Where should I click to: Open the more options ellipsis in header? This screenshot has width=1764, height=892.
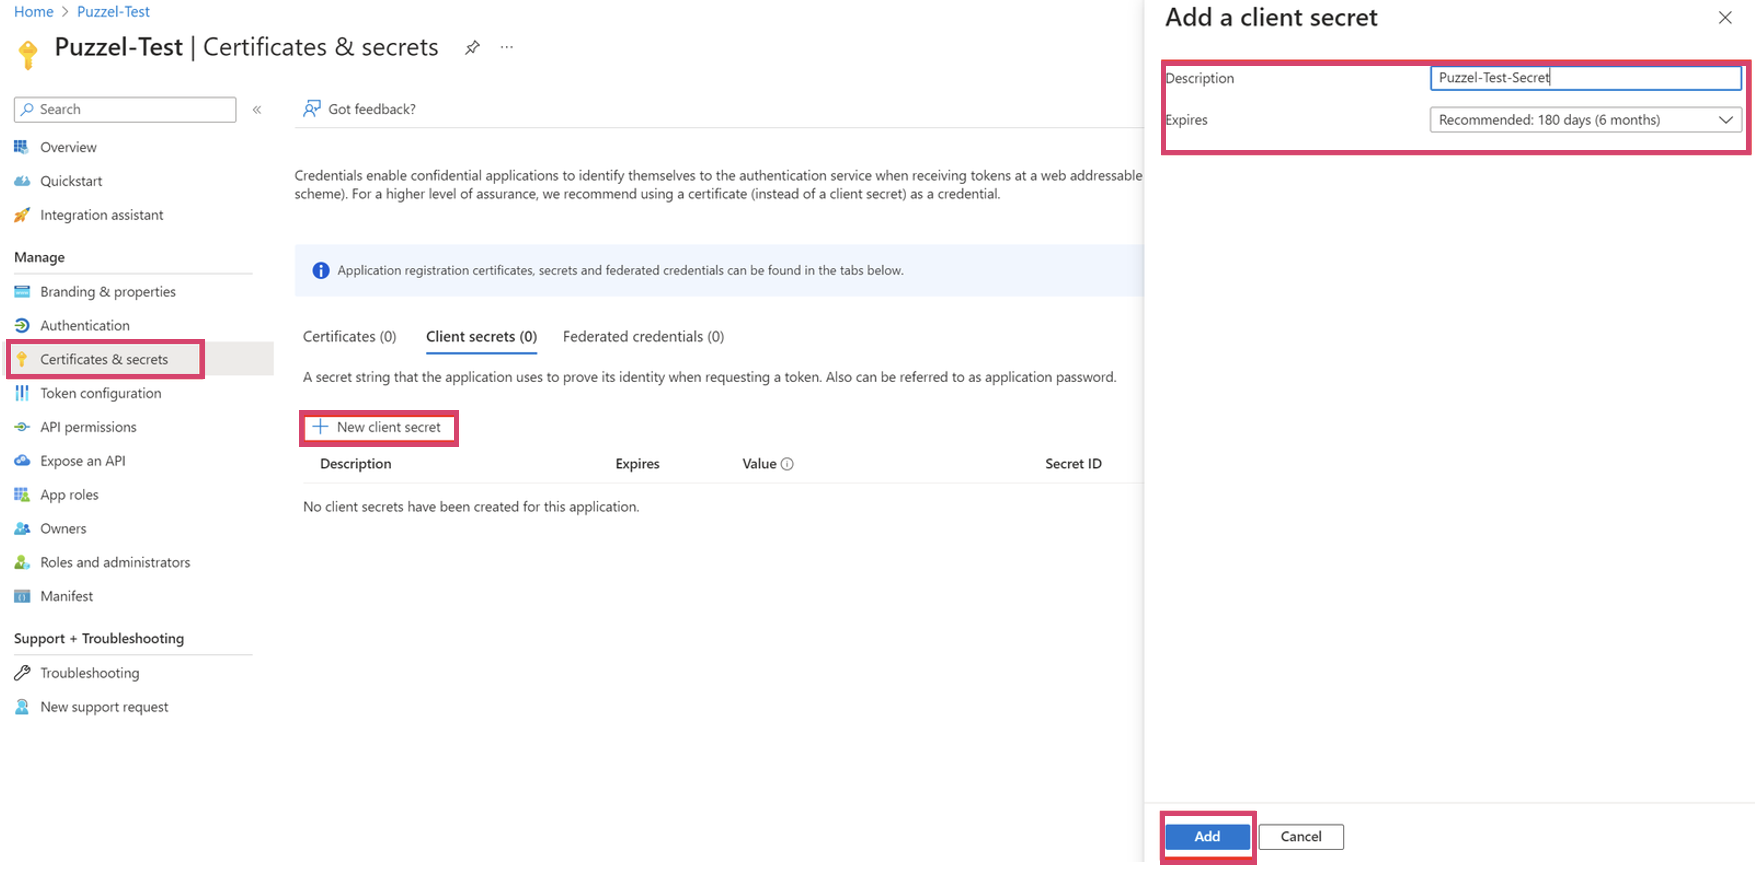[507, 47]
